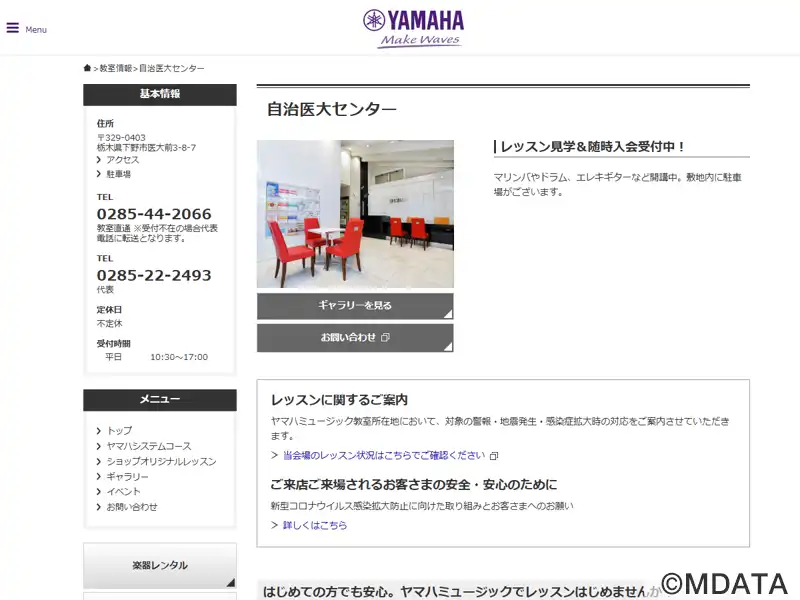Open the イベント menu item
The width and height of the screenshot is (800, 600).
pyautogui.click(x=123, y=491)
